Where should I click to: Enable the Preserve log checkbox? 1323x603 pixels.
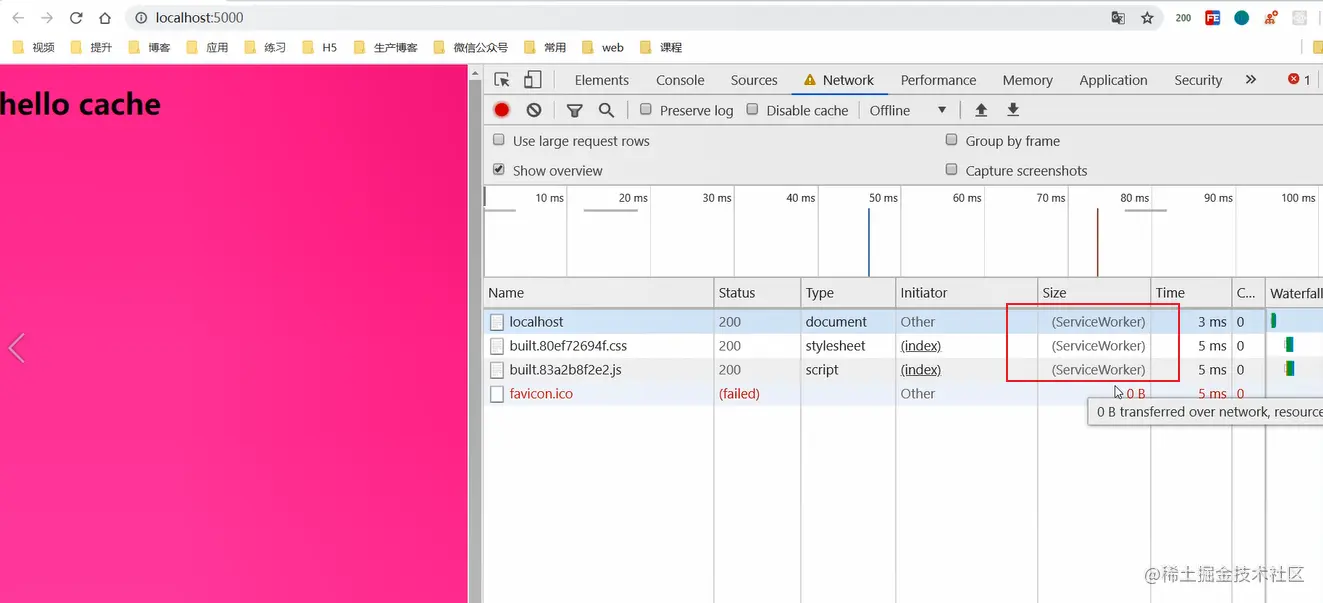pos(646,110)
